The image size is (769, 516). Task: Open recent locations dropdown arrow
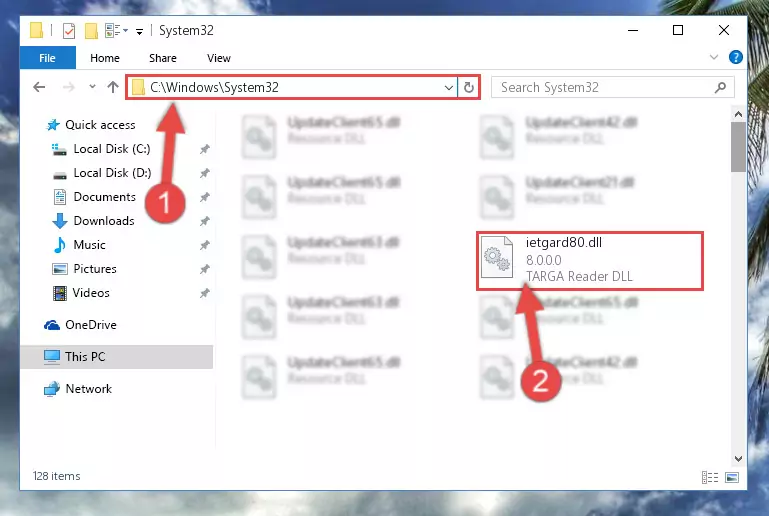click(92, 87)
